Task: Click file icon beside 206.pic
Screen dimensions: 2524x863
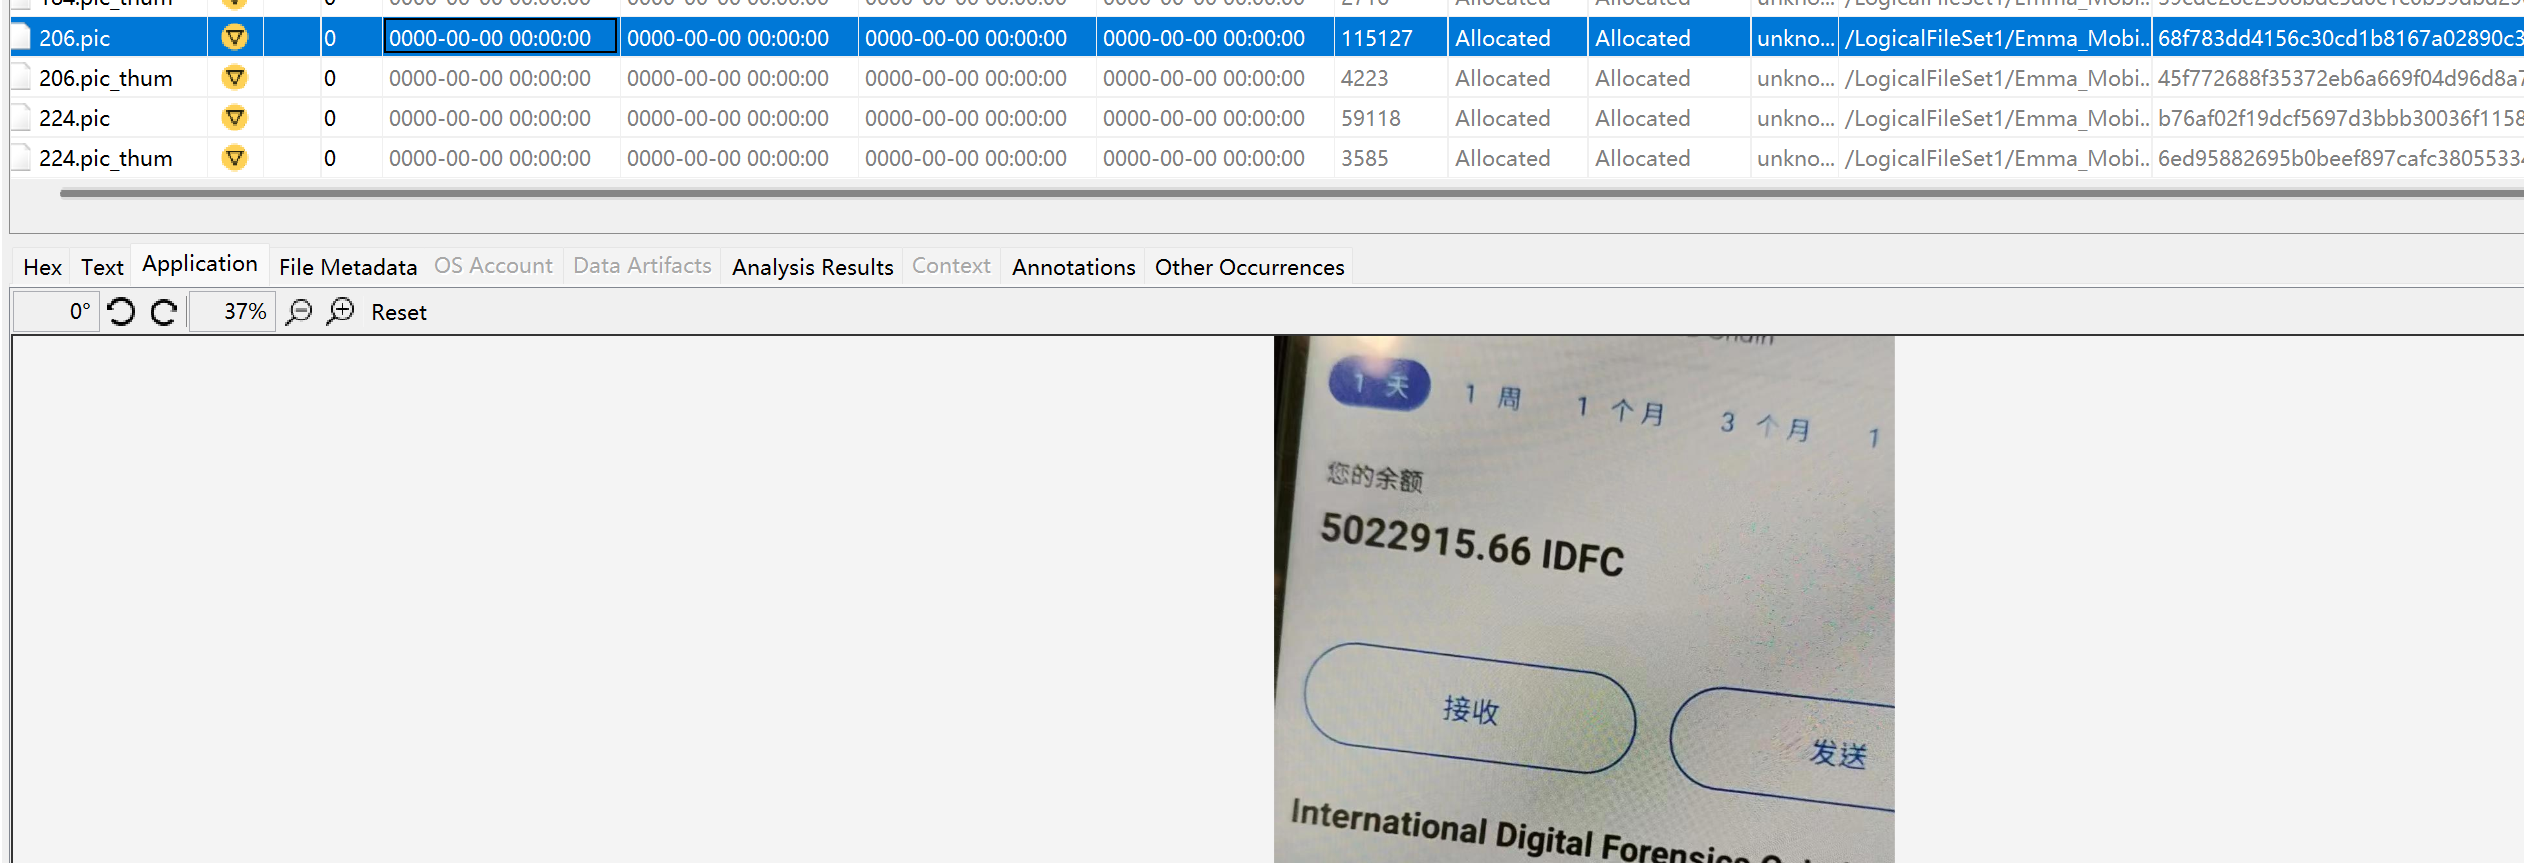Action: click(x=21, y=38)
